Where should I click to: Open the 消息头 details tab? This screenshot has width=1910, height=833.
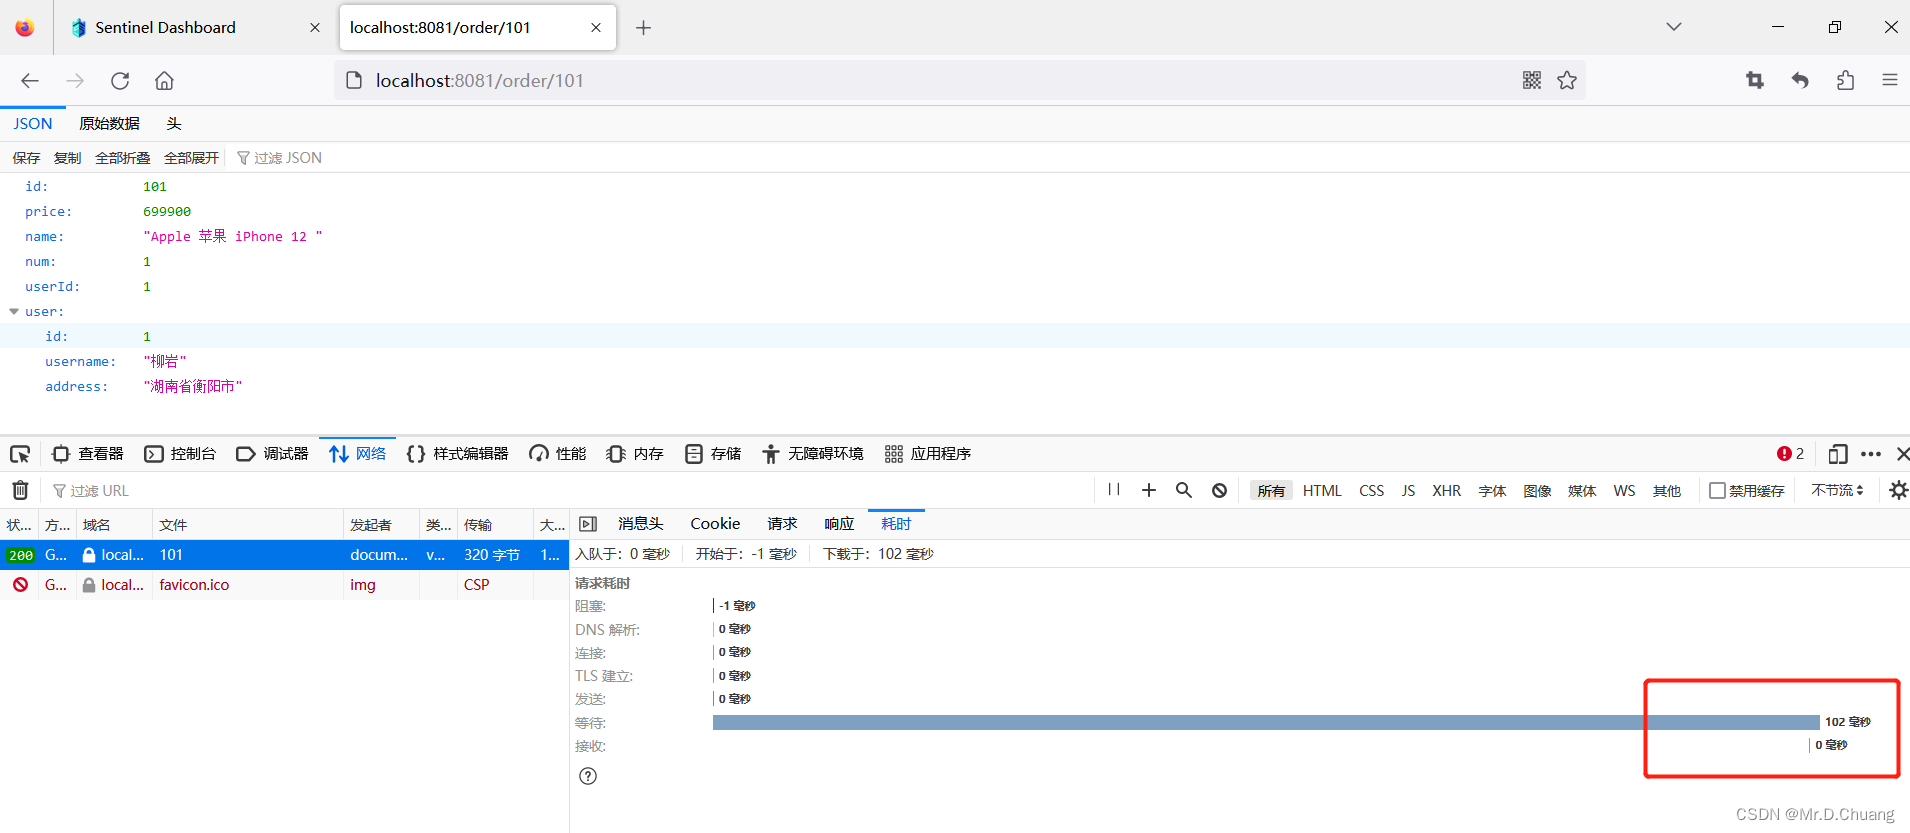[x=640, y=524]
